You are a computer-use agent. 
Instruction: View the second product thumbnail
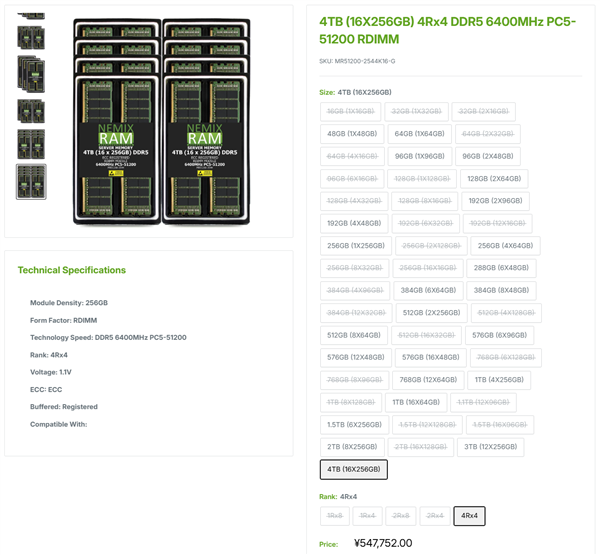[31, 37]
